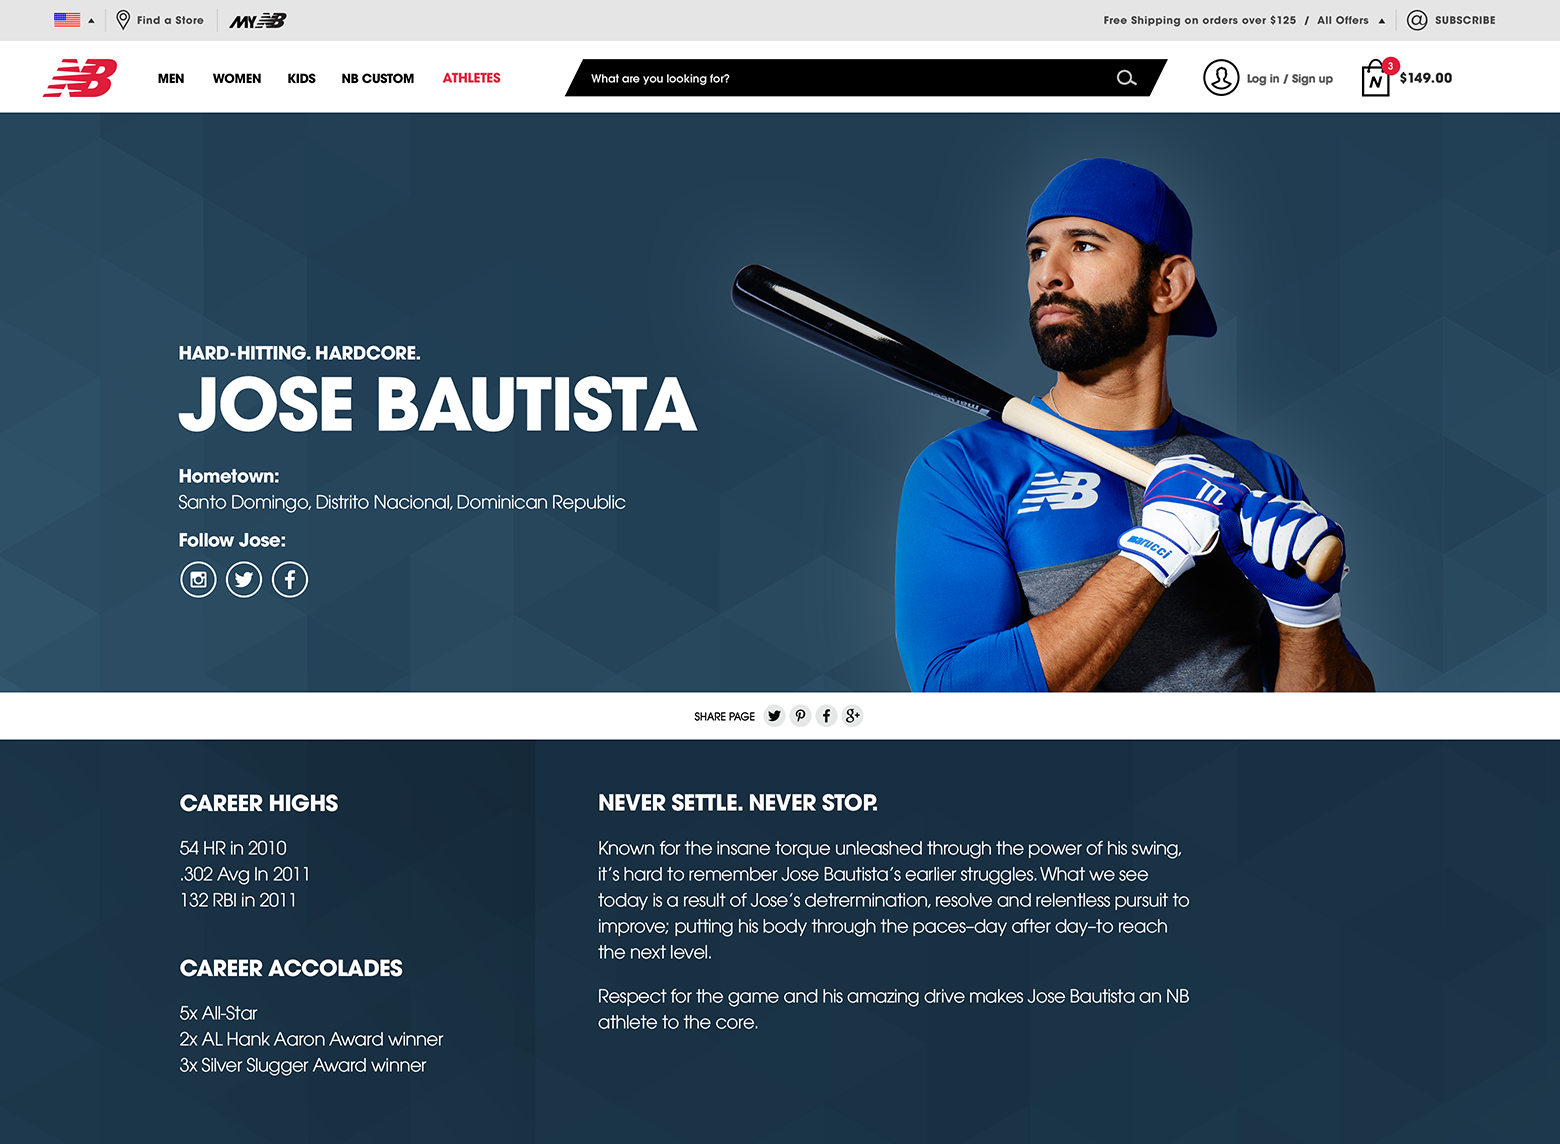Open Jose's Facebook profile icon
1560x1144 pixels.
(x=290, y=579)
